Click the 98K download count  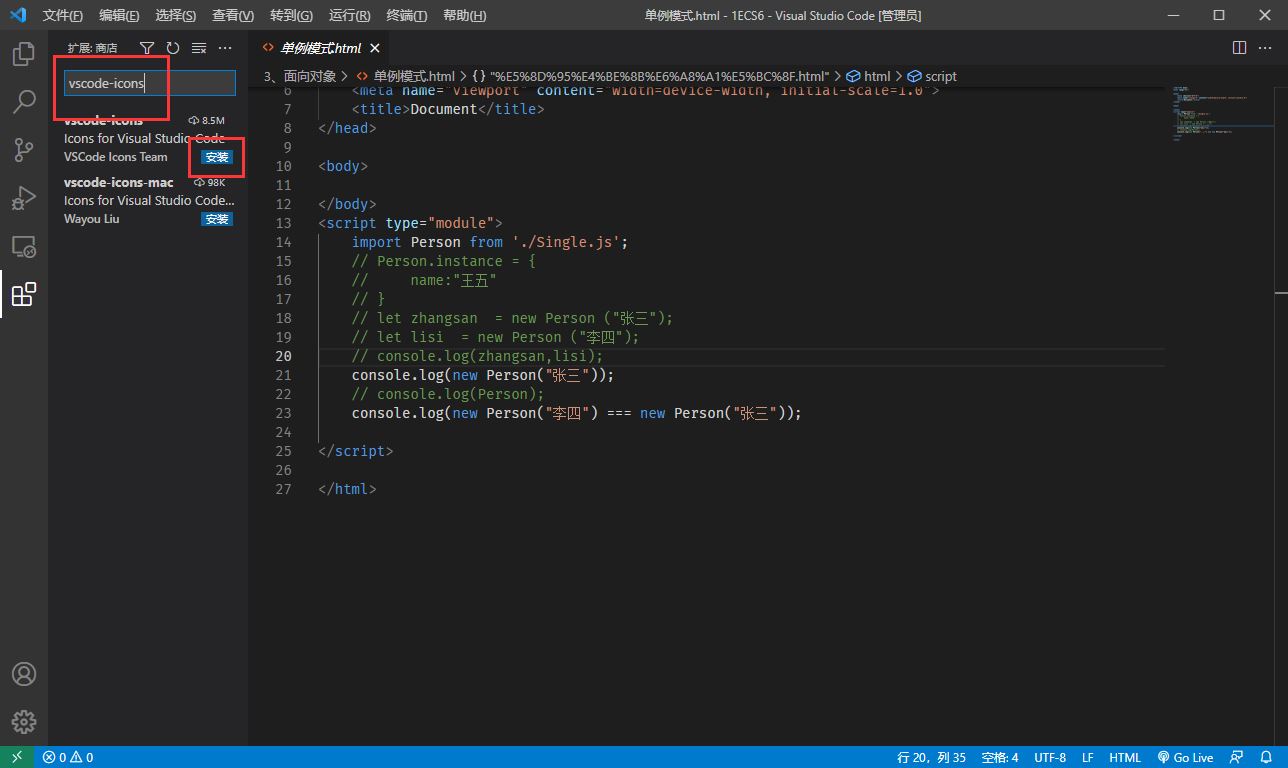pos(210,182)
